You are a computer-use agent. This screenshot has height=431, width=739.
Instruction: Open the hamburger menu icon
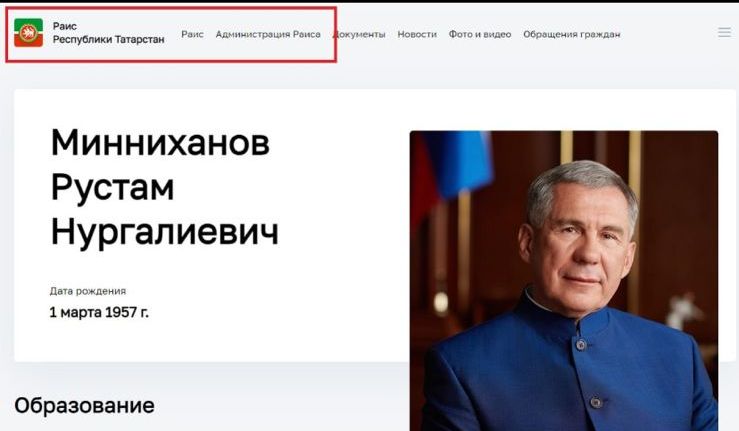[x=724, y=33]
